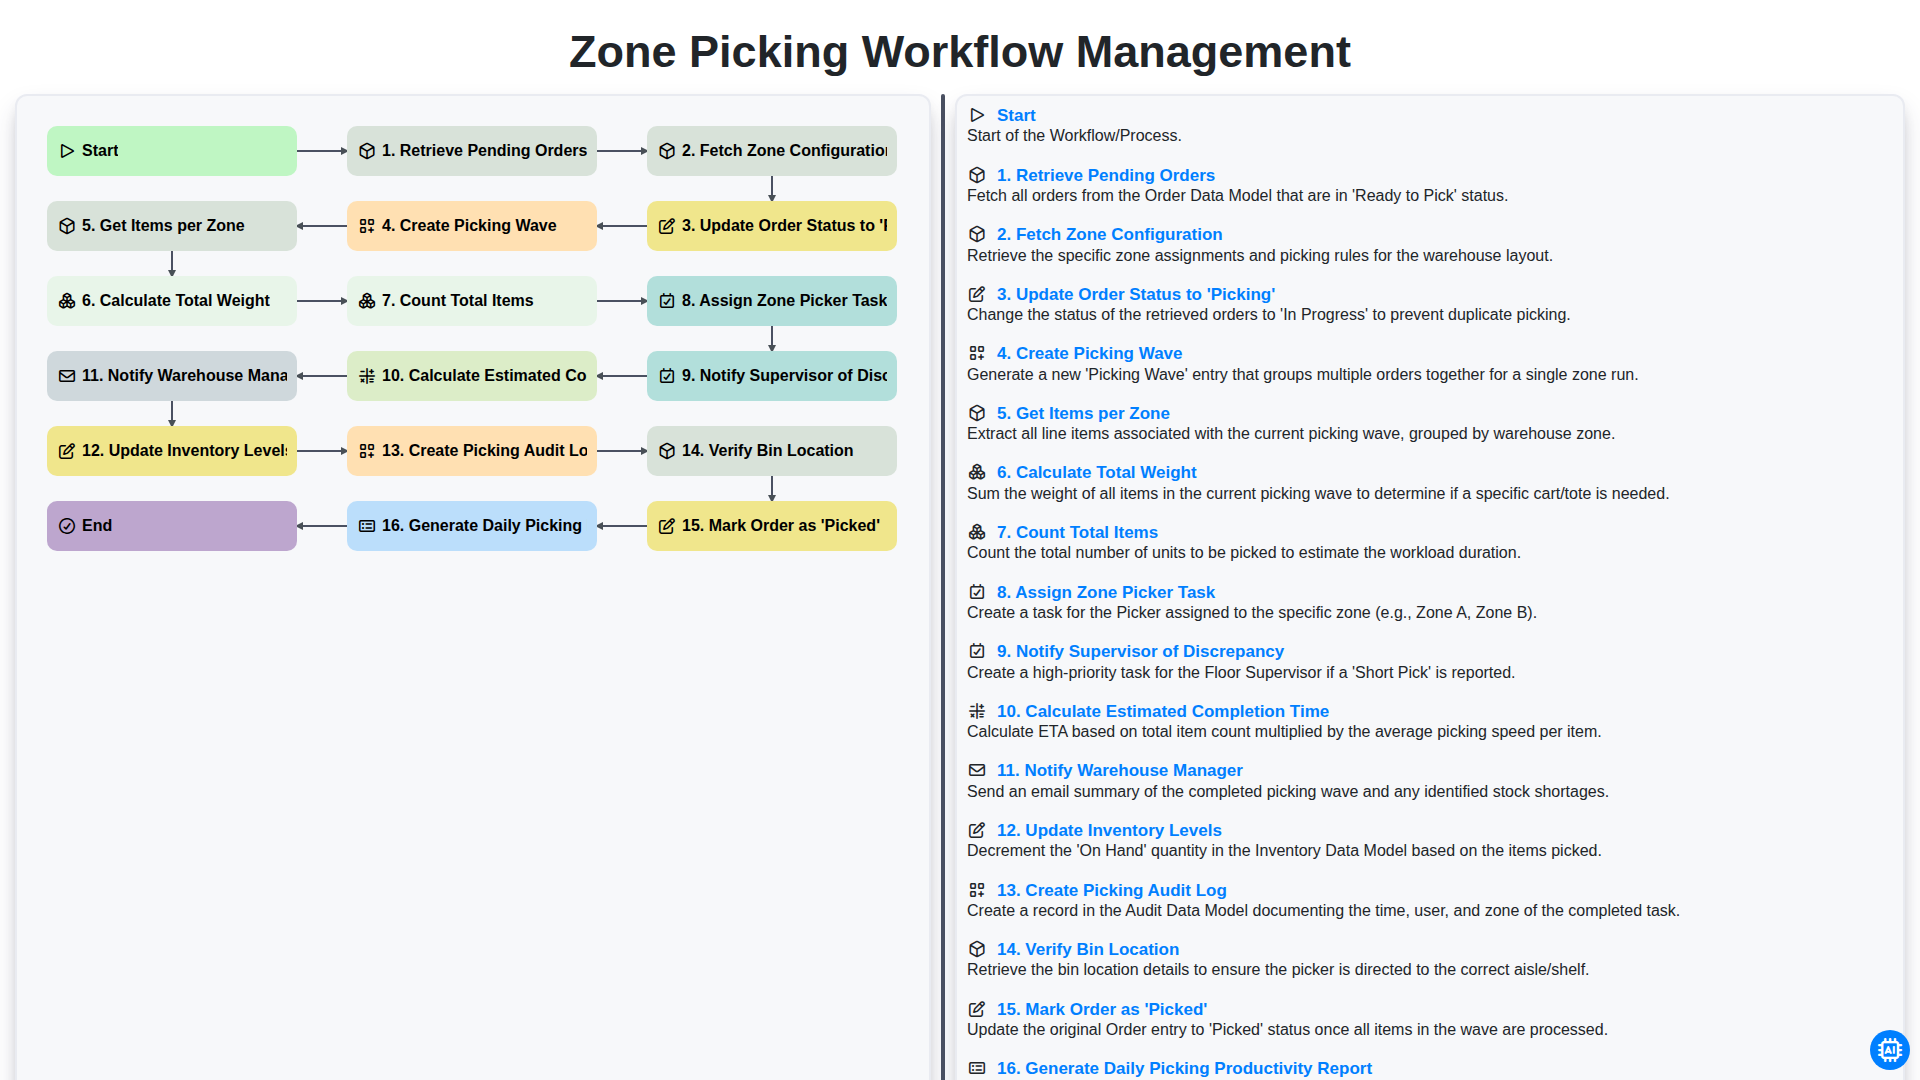This screenshot has width=1920, height=1080.
Task: Click description 'Fetch all orders from the Order Data Model'
Action: click(1237, 195)
